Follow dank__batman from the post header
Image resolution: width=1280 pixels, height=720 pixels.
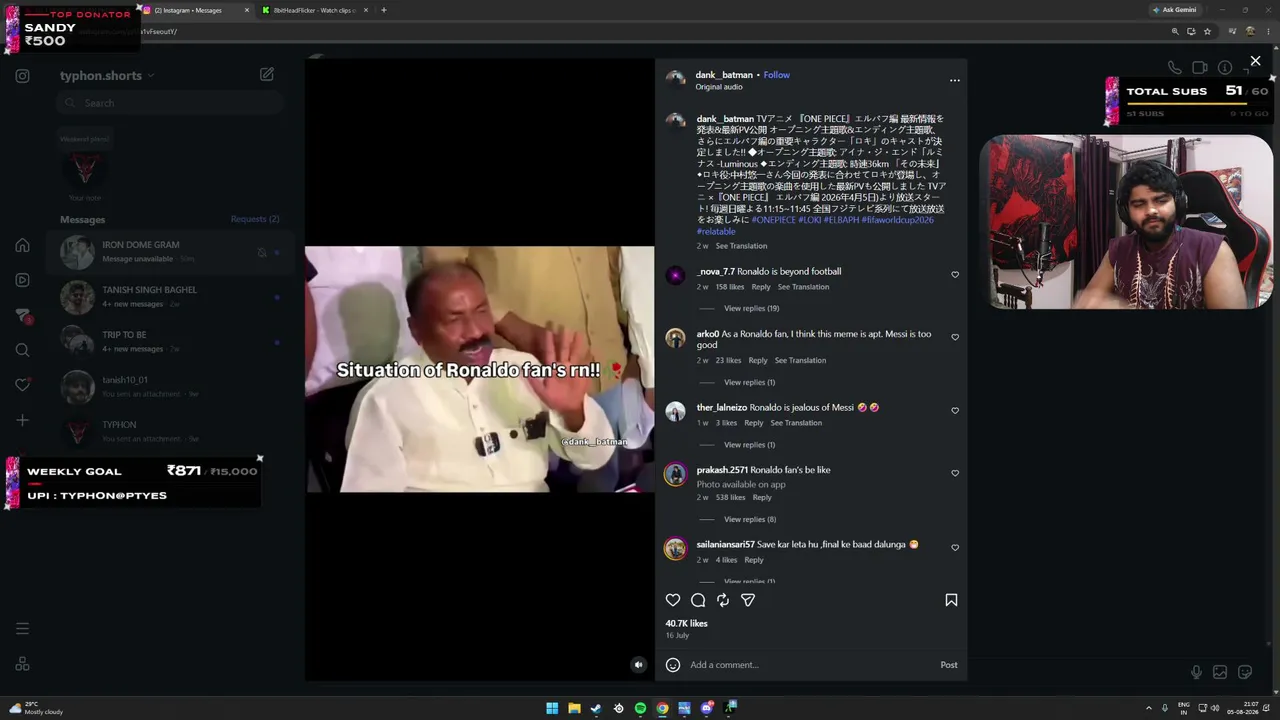[777, 75]
